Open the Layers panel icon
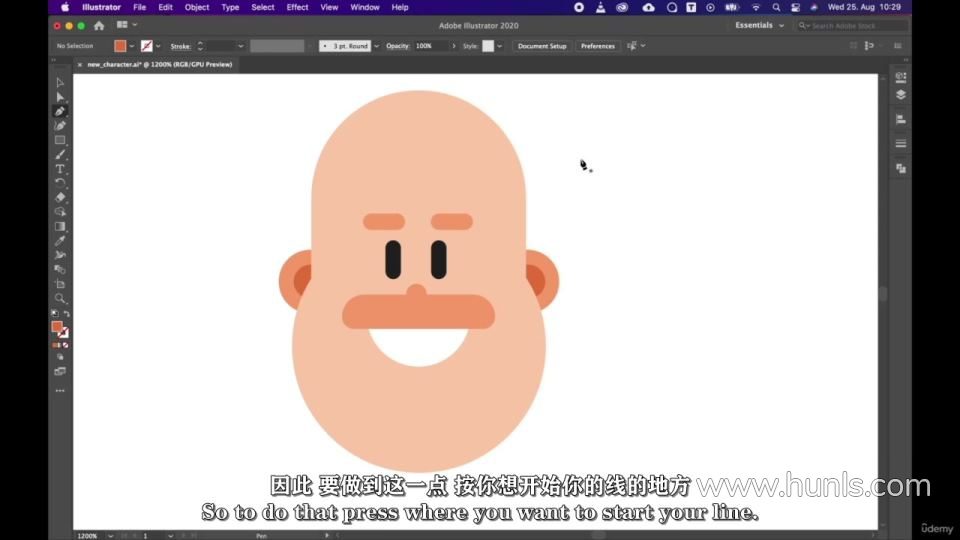This screenshot has height=540, width=960. pos(901,95)
